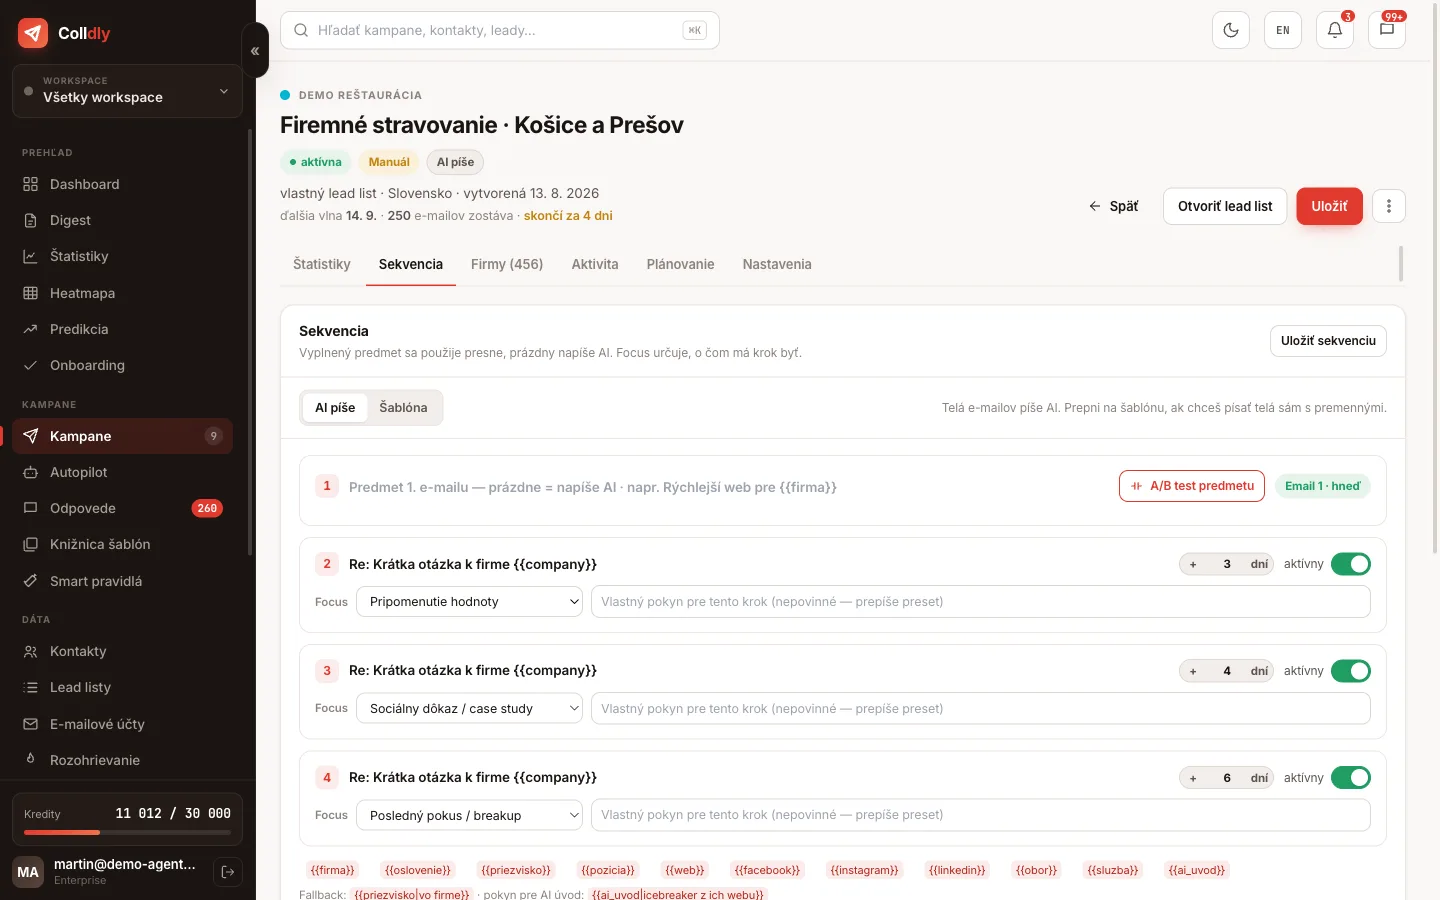The image size is (1440, 900).
Task: Open the Onboarding page
Action: click(122, 365)
